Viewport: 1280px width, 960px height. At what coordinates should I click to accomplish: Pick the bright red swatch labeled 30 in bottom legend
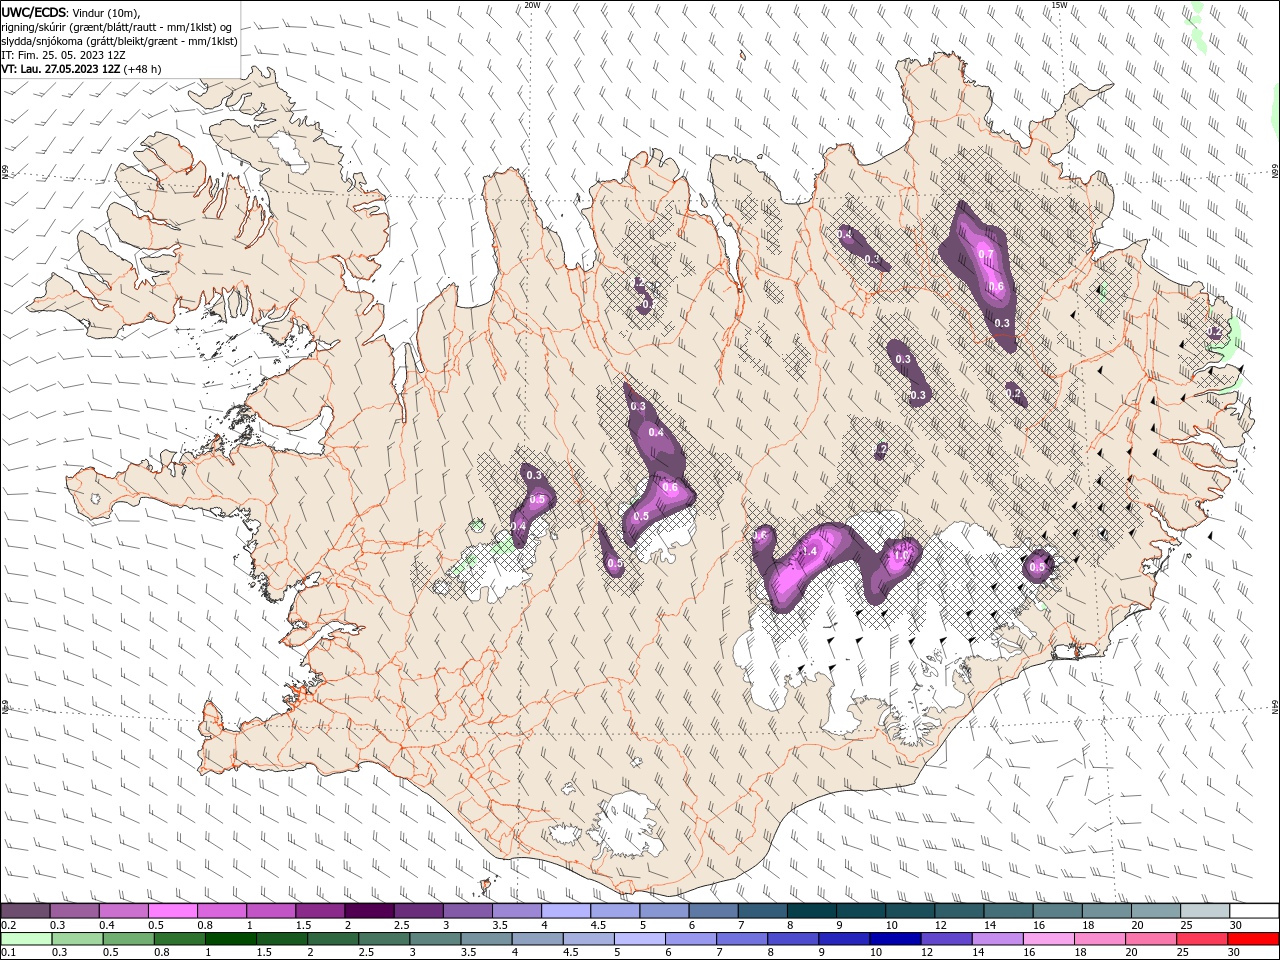click(x=1252, y=939)
